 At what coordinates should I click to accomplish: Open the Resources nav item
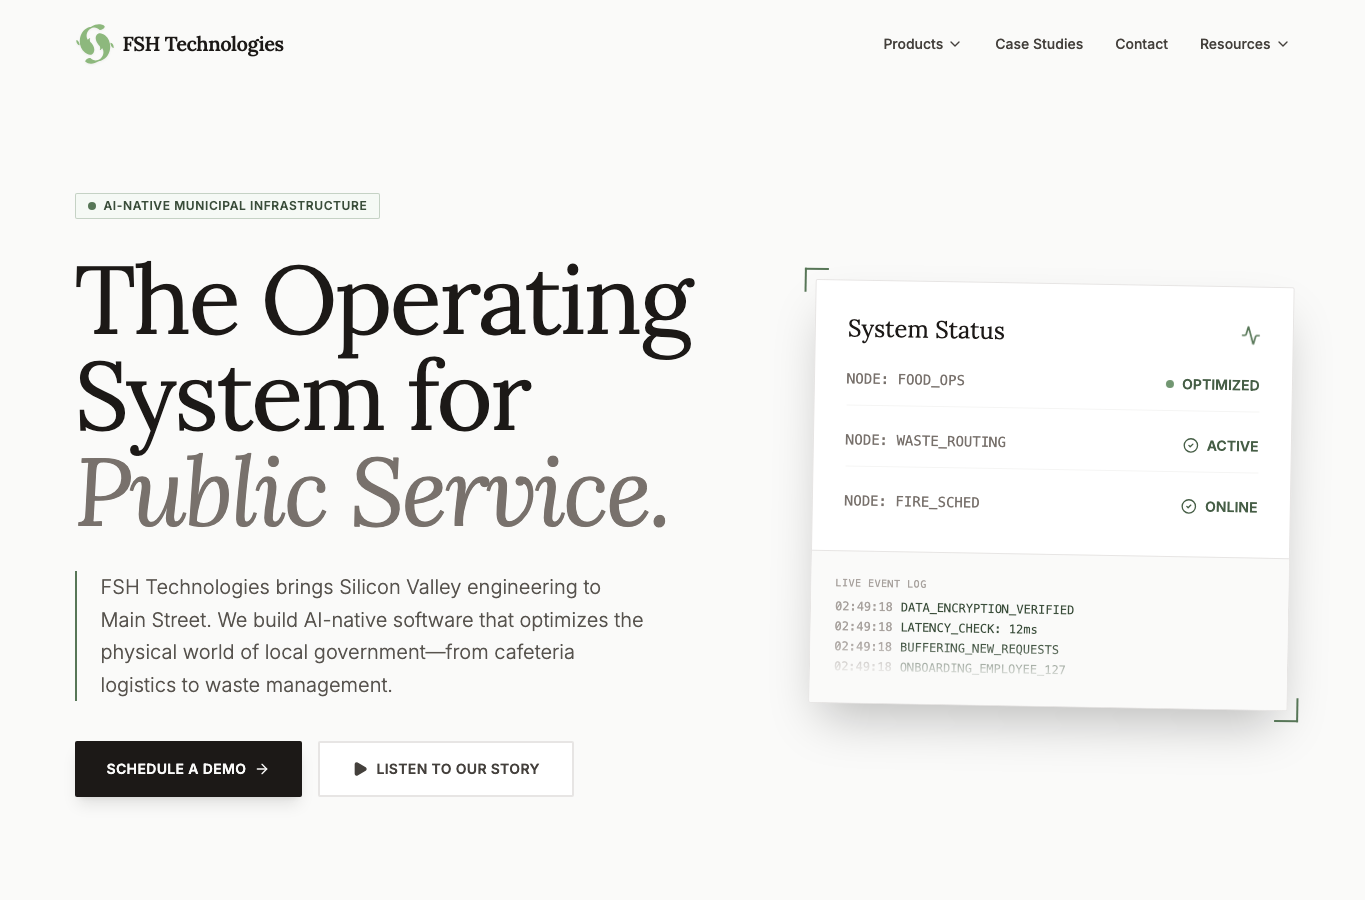(1244, 44)
